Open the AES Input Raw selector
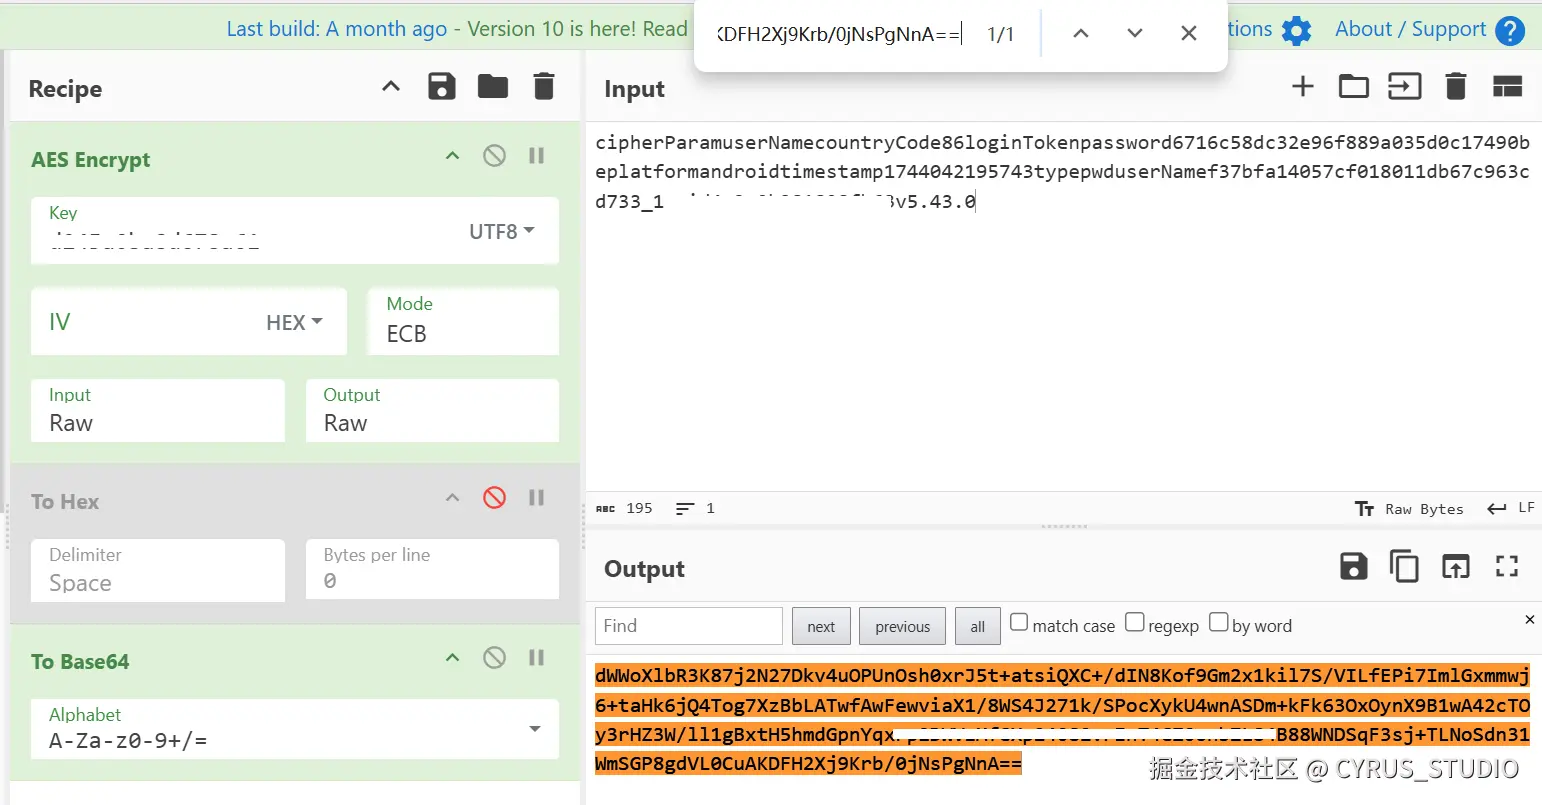 coord(158,410)
